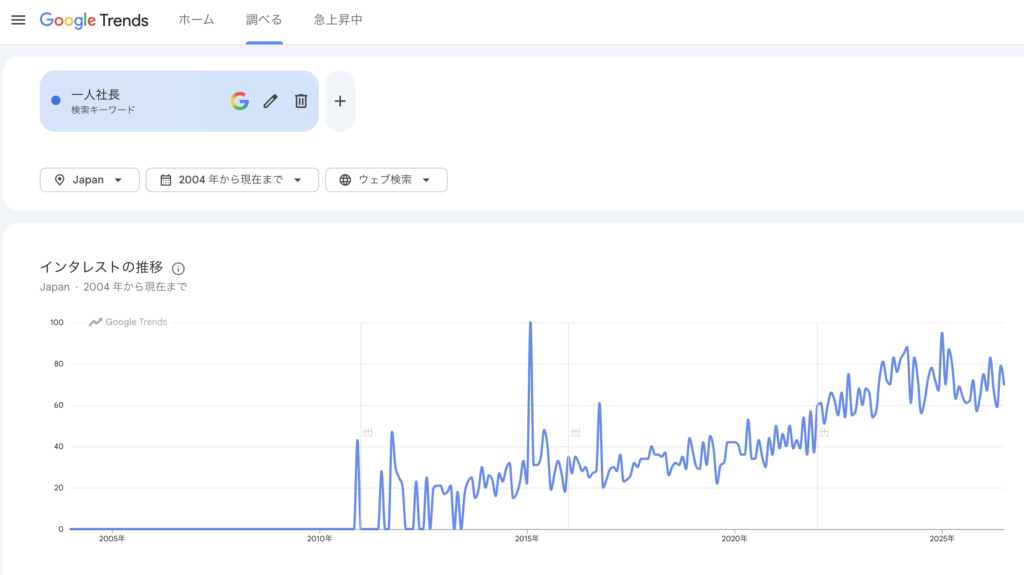1024x575 pixels.
Task: Click the 2025年 axis label
Action: click(942, 539)
